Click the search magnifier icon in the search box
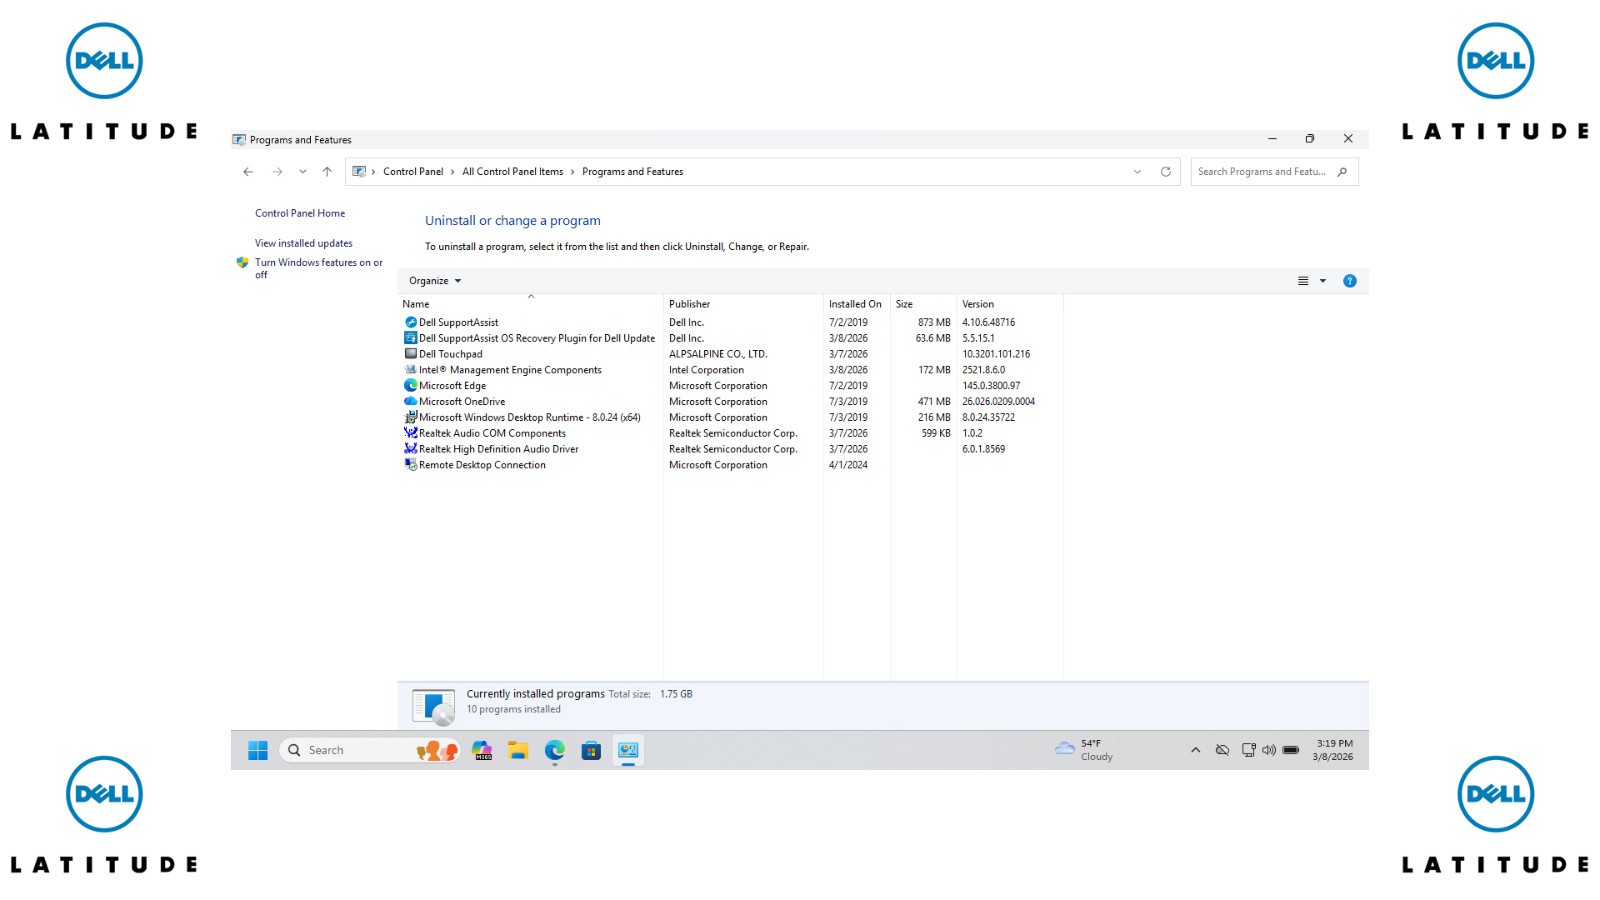 pos(1342,172)
